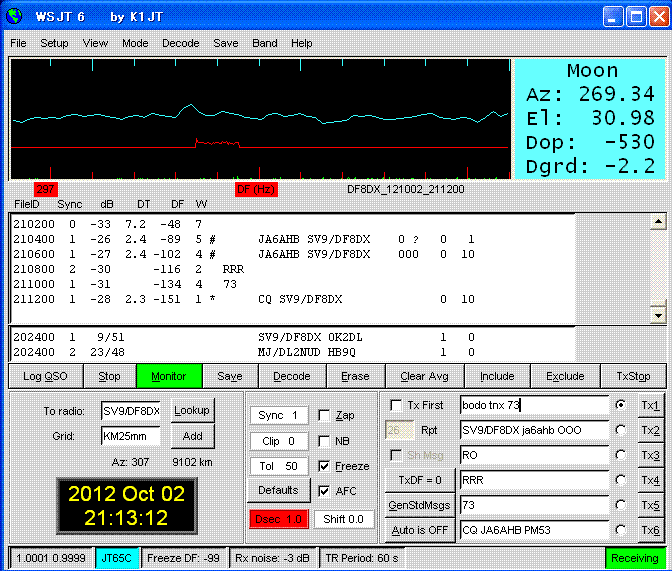Toggle the NB noise blanker checkbox
672x571 pixels.
pos(323,441)
